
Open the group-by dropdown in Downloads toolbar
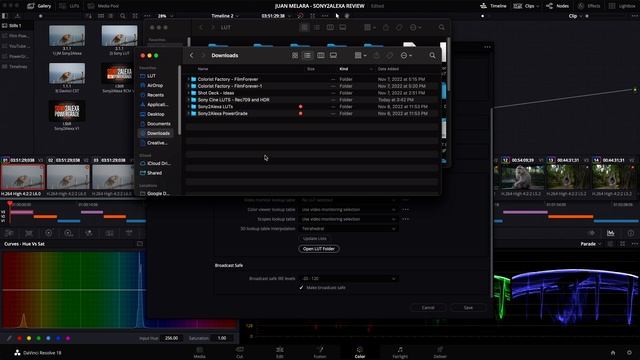(360, 56)
